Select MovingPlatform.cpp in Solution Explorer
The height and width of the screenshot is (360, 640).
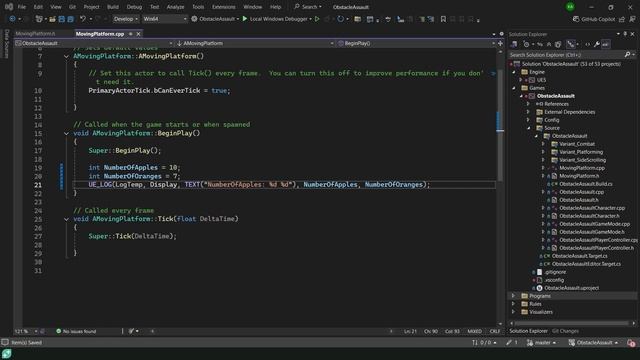(x=582, y=168)
